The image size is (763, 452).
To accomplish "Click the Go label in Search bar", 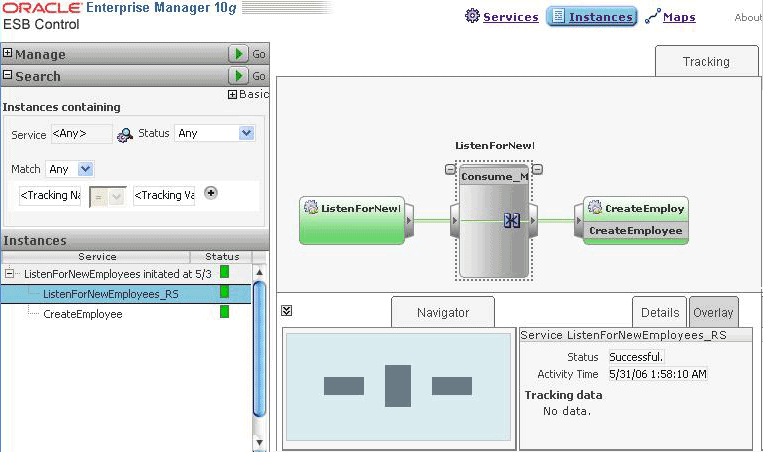I will [x=258, y=76].
